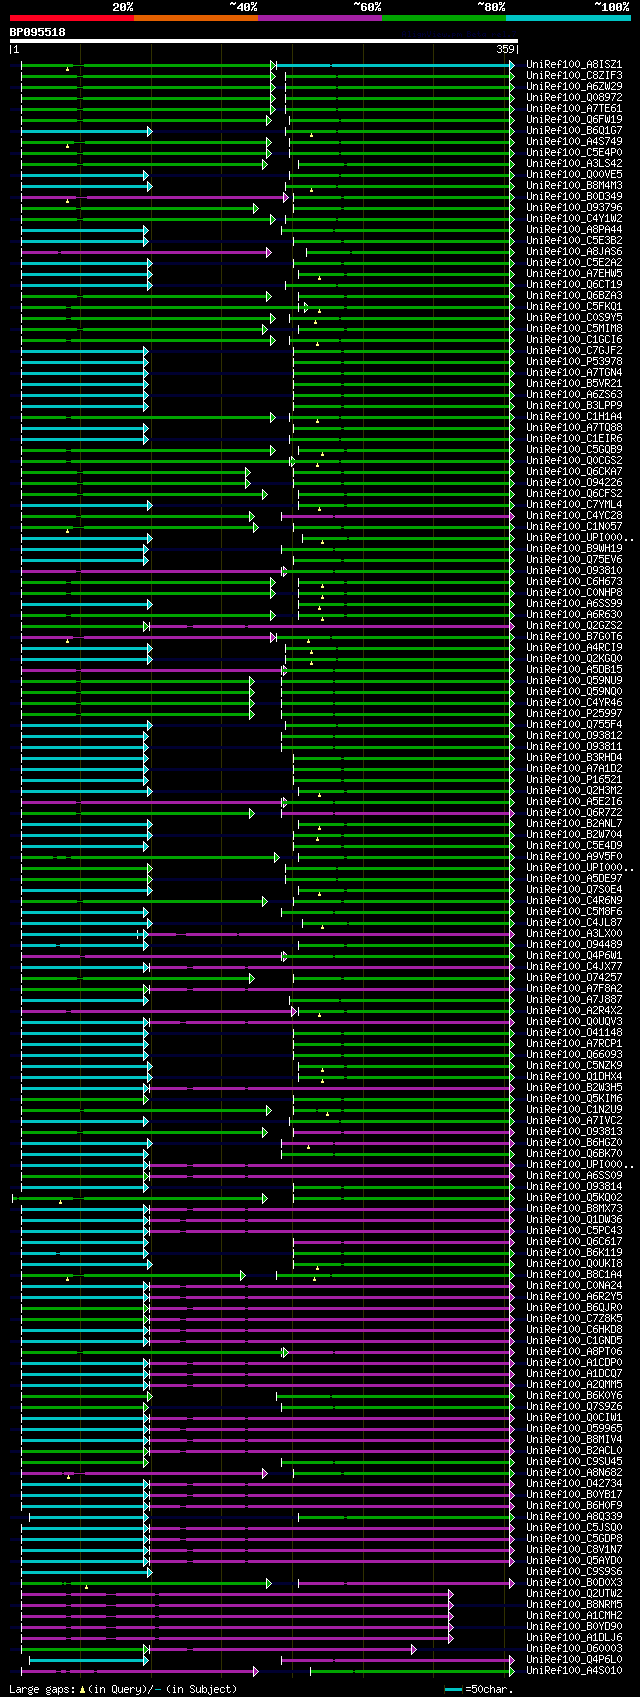640x1697 pixels.
Task: Click the red 20% identity legend segment
Action: (x=72, y=17)
